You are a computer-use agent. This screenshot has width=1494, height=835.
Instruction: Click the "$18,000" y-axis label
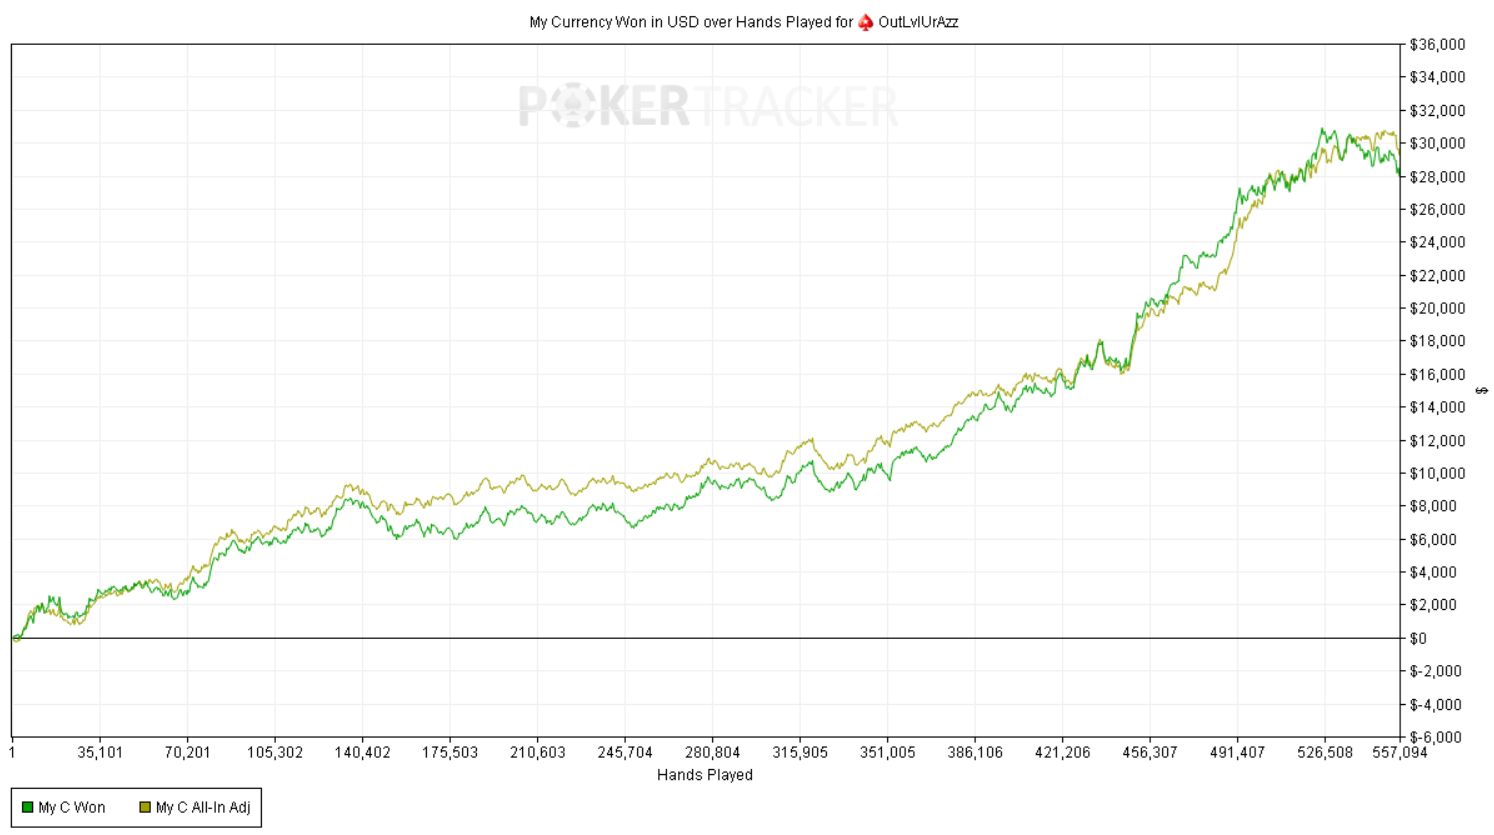click(1437, 341)
